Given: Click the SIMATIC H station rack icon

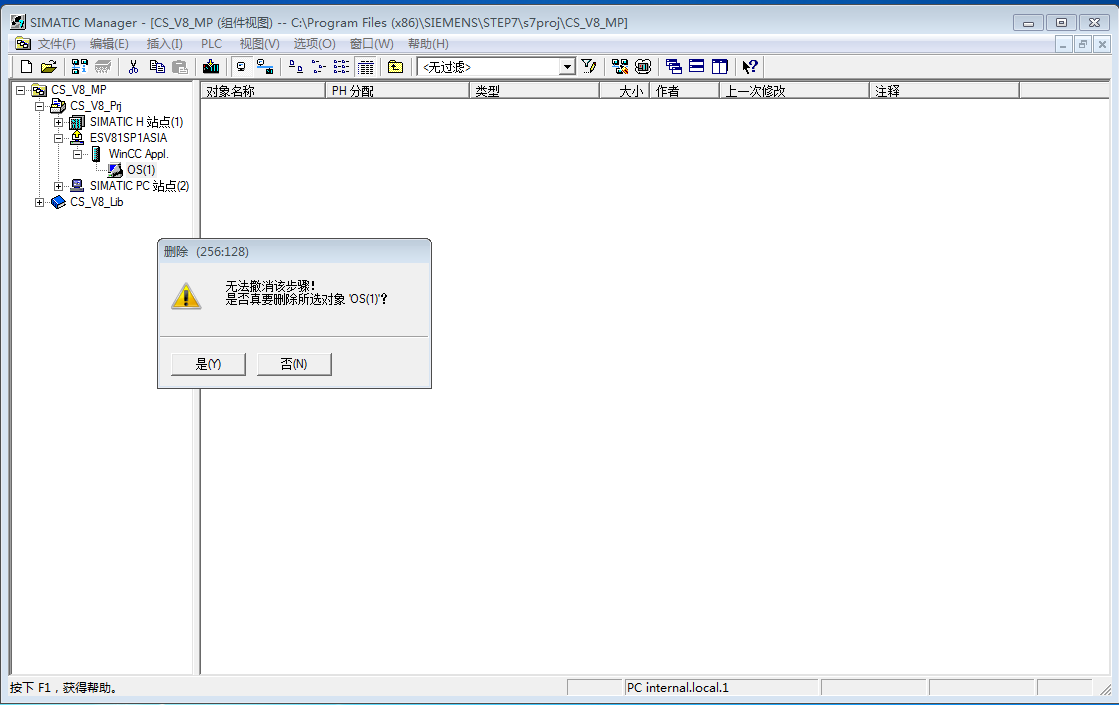Looking at the screenshot, I should pos(77,123).
